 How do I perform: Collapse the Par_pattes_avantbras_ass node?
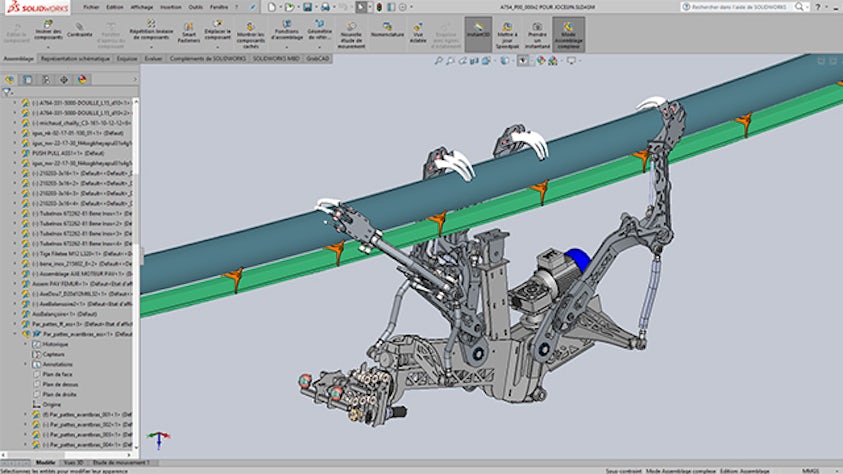[x=15, y=334]
